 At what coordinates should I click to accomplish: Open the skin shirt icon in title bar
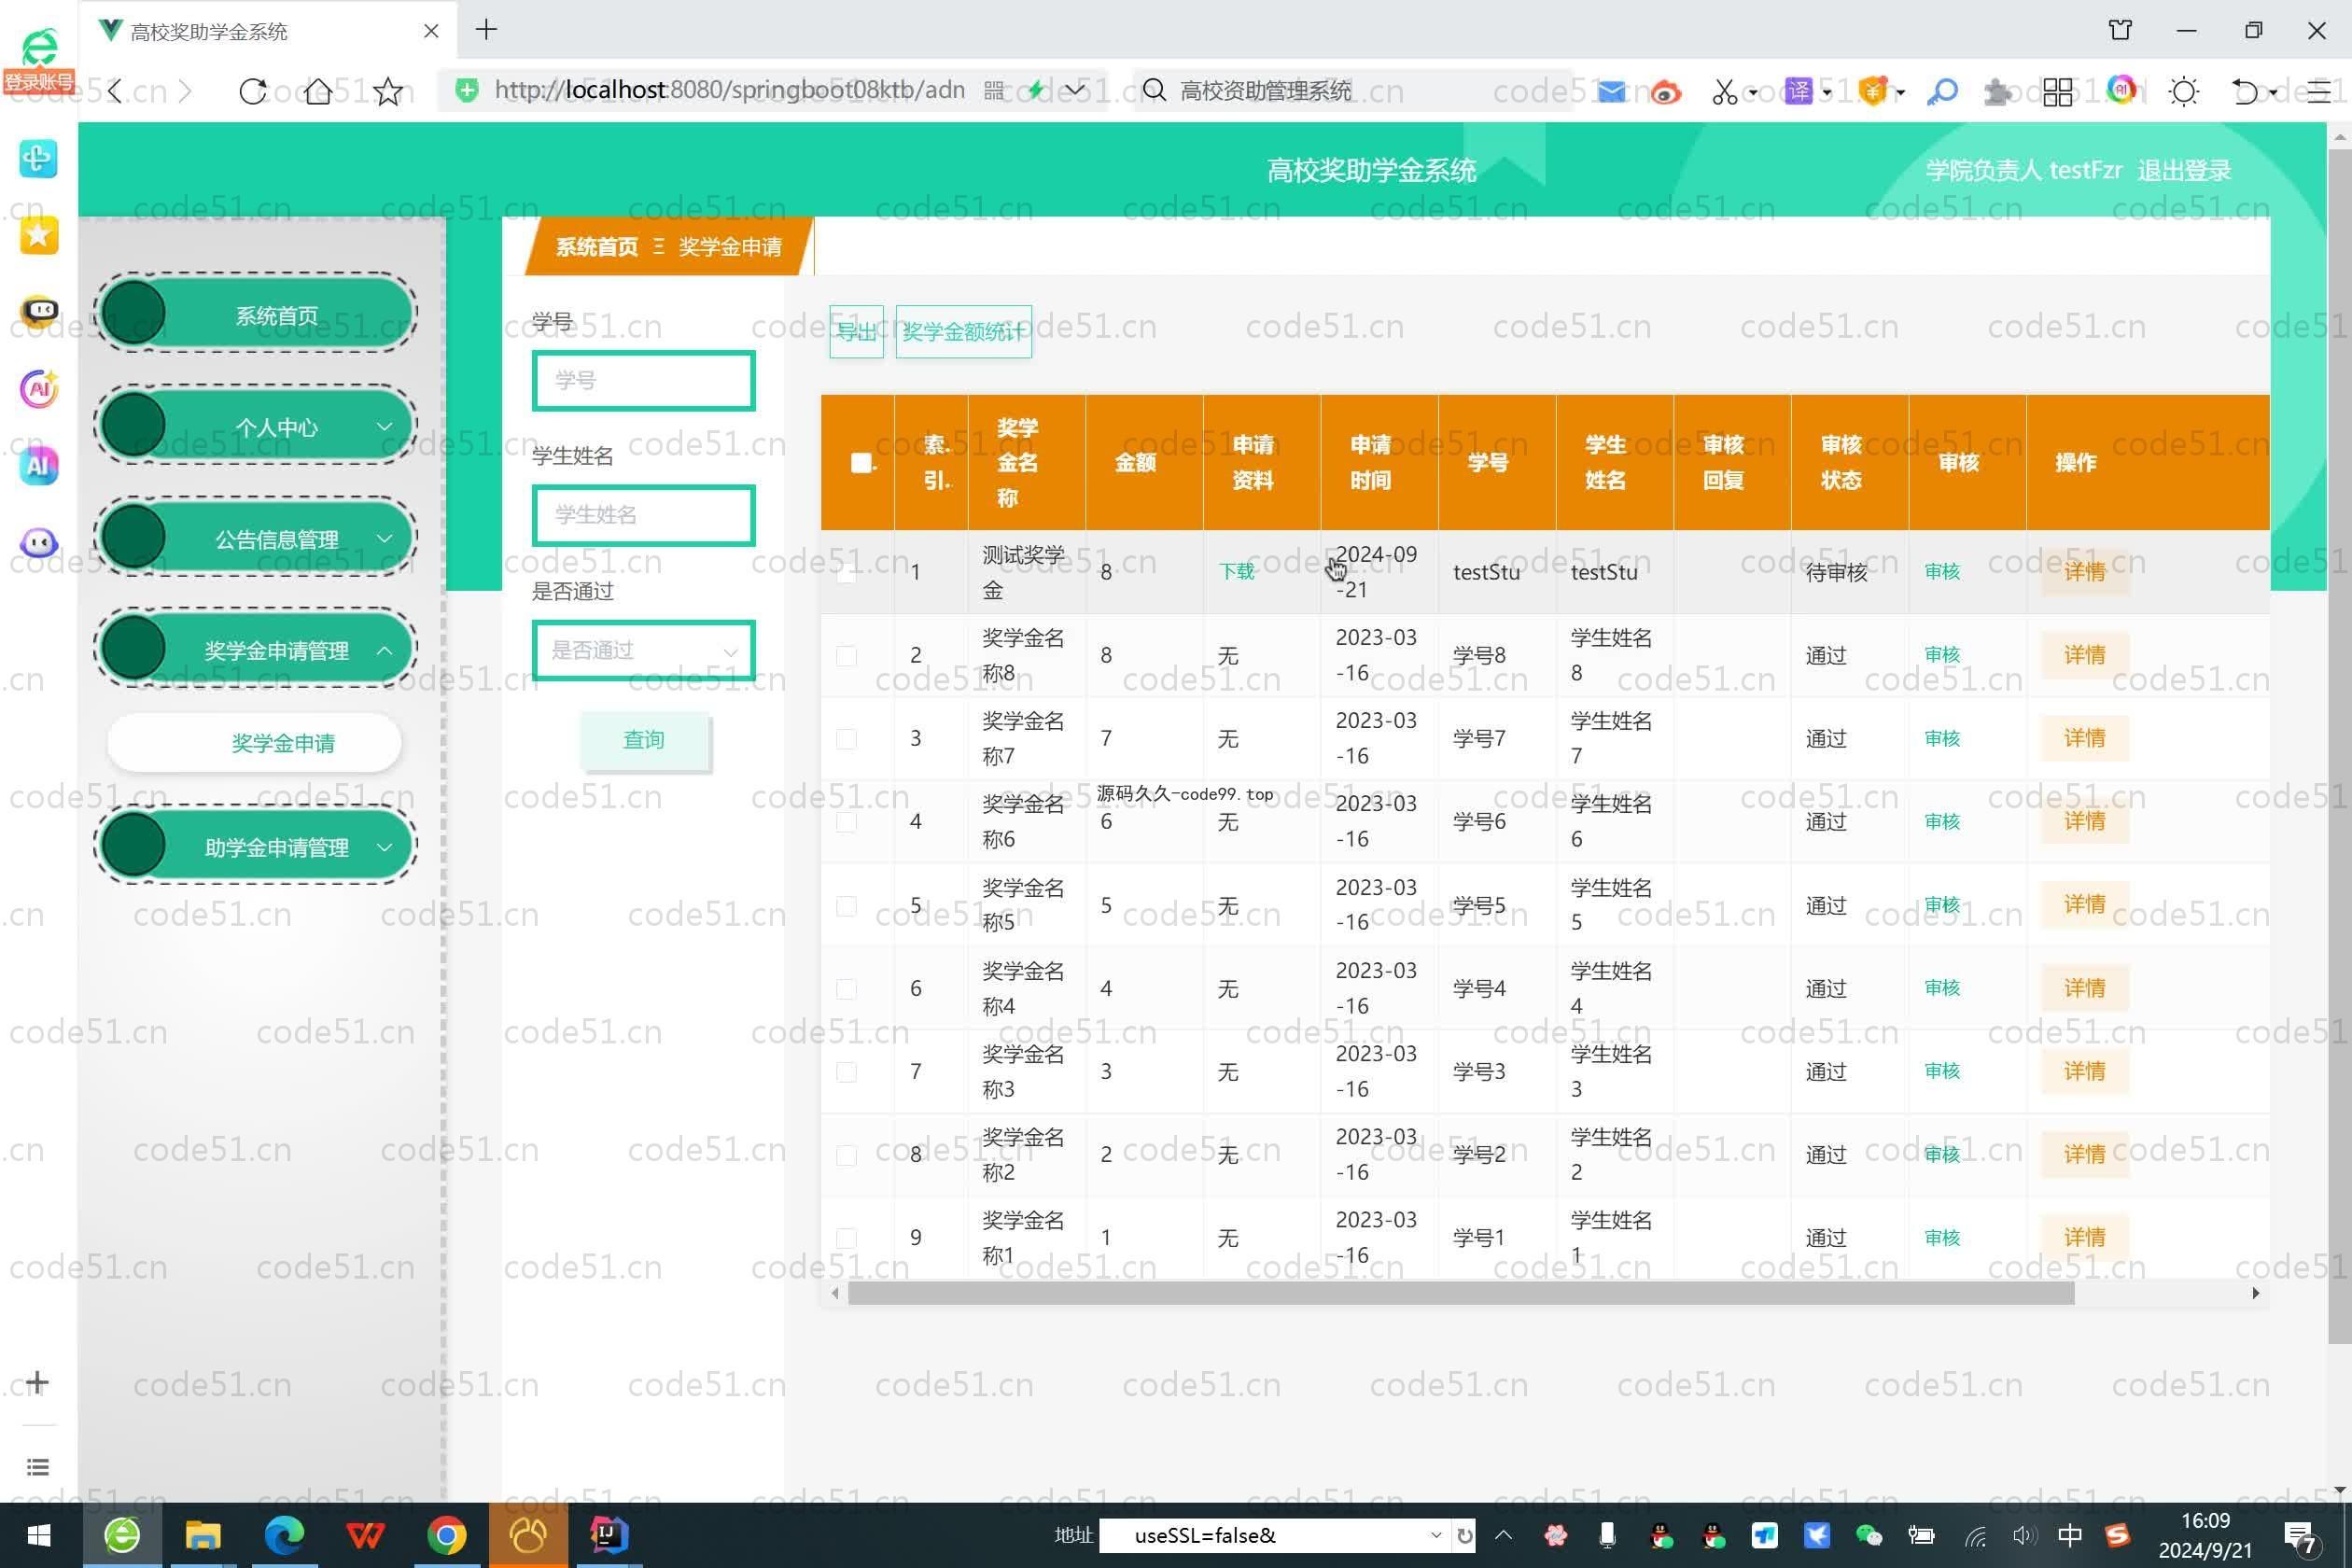coord(2119,30)
